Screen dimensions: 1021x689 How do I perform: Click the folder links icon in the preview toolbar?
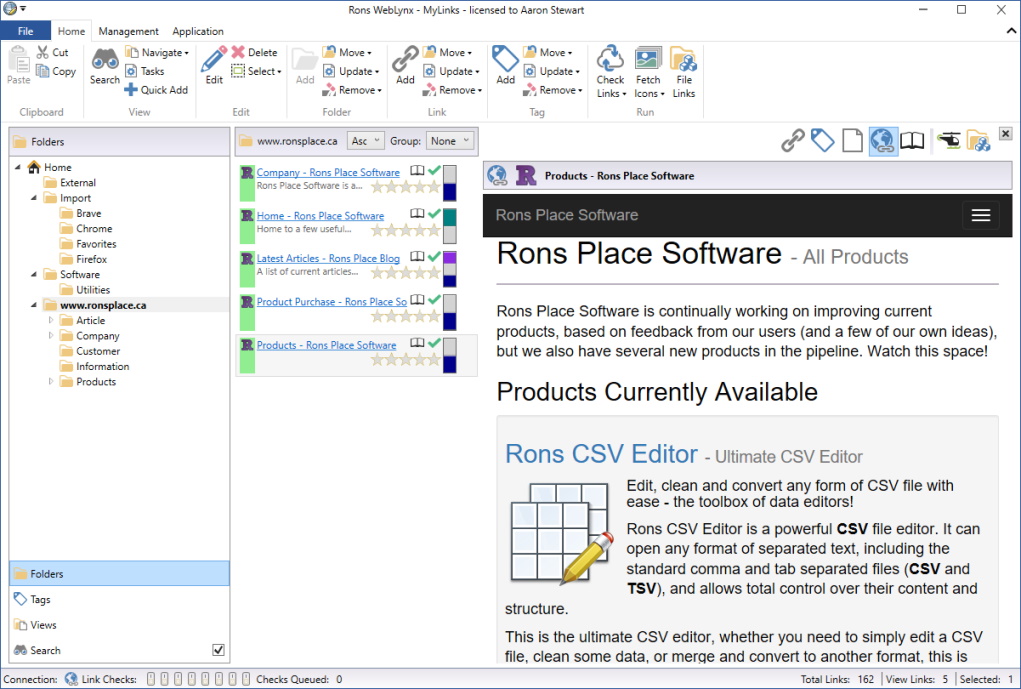(978, 140)
